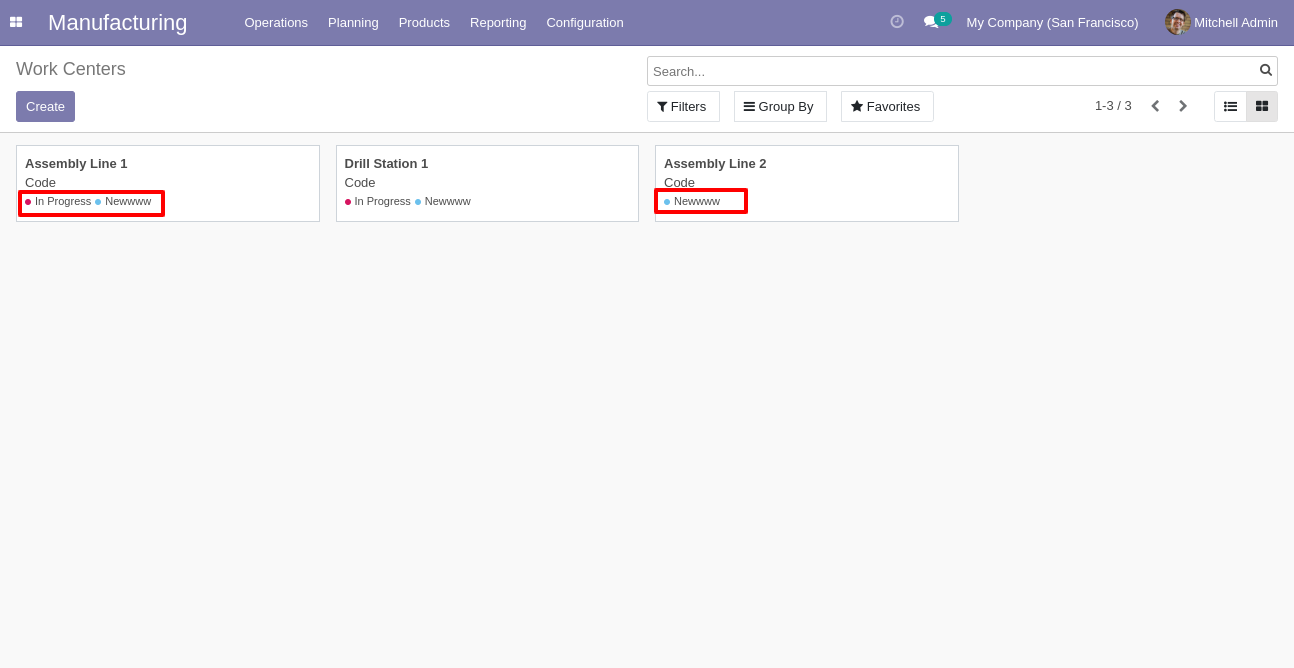Open the Assembly Line 1 card
This screenshot has width=1294, height=668.
click(168, 183)
